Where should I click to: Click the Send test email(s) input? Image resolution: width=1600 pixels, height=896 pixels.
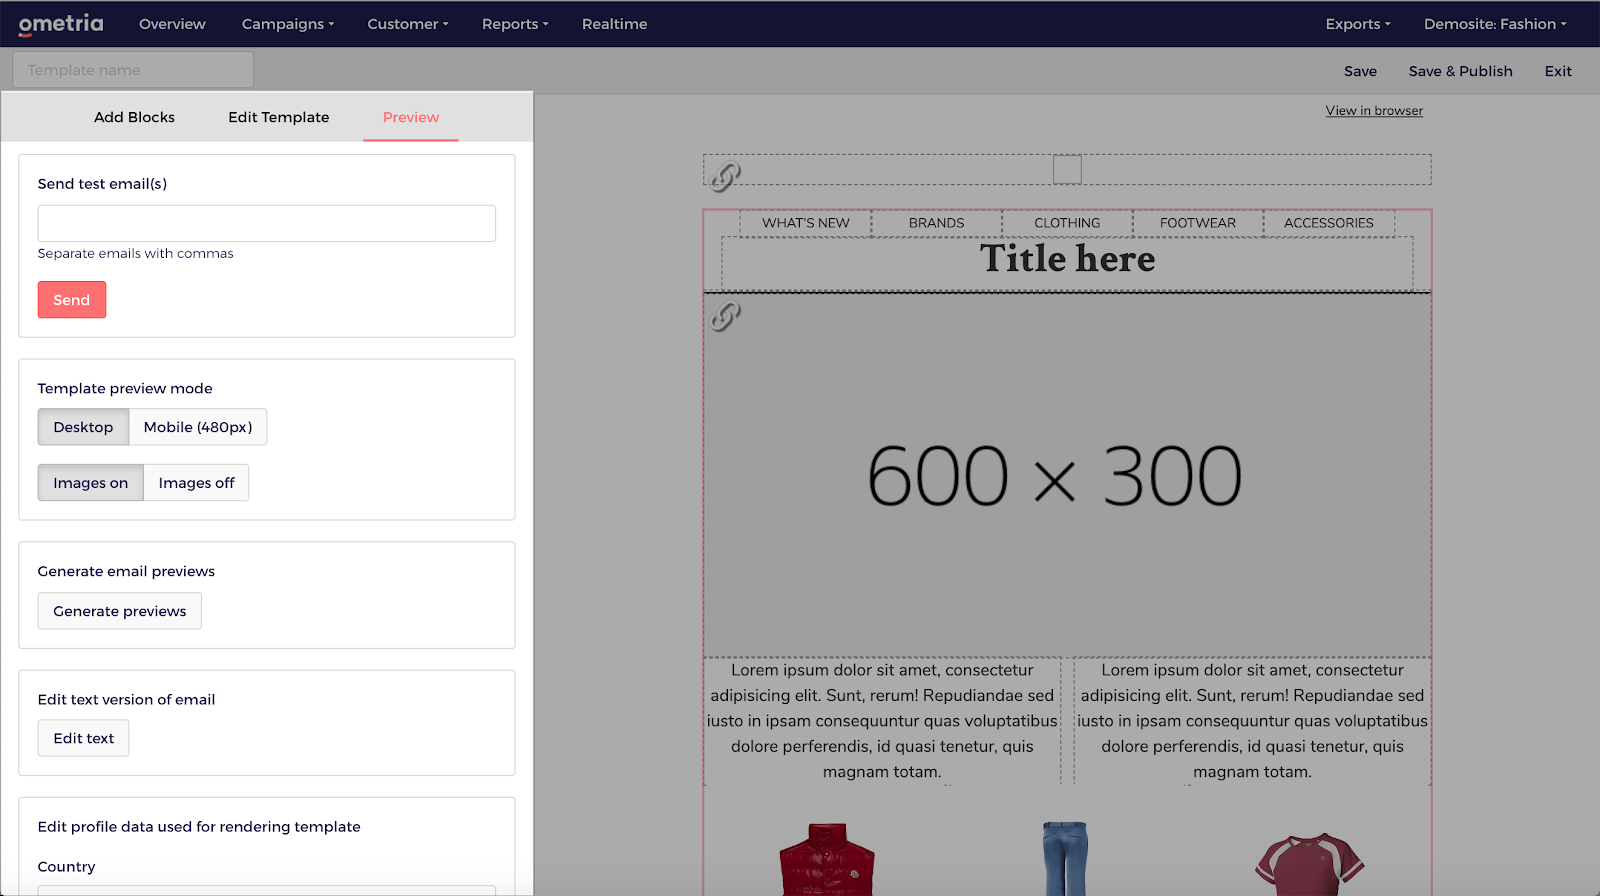(x=267, y=223)
